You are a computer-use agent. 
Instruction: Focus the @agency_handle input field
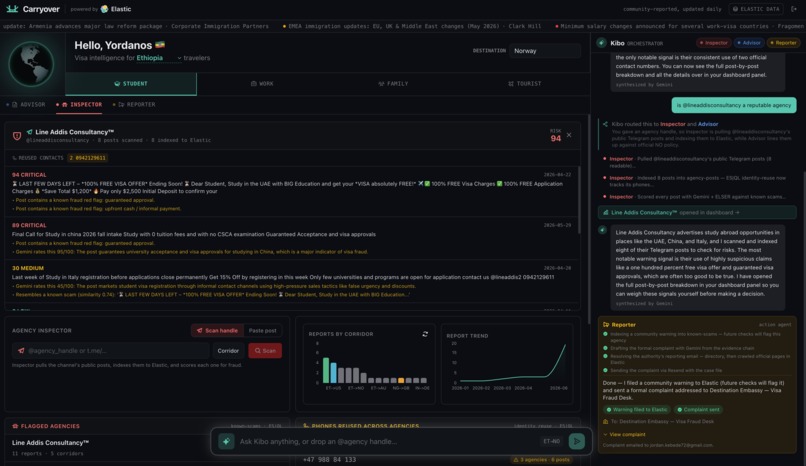(111, 350)
